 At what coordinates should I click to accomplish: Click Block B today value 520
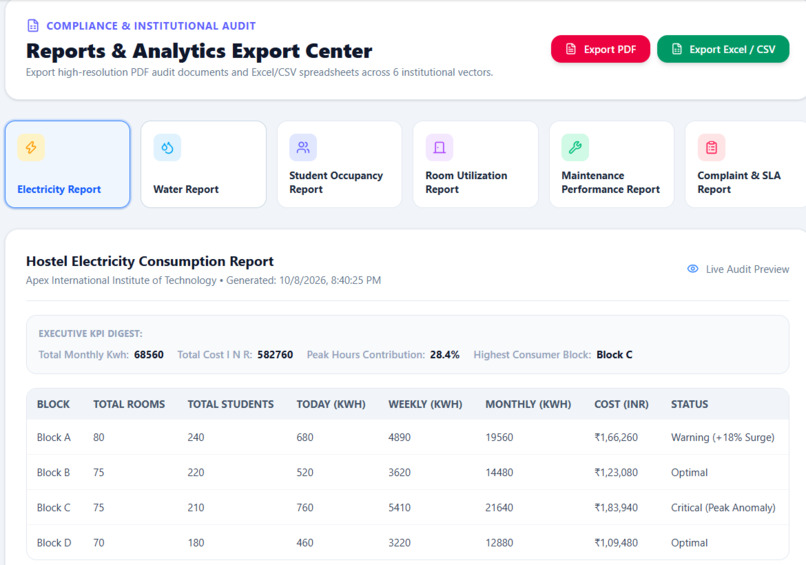click(x=305, y=472)
